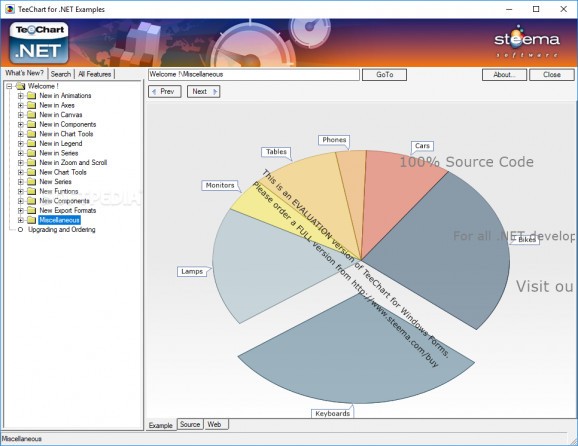Image resolution: width=578 pixels, height=446 pixels.
Task: Click the New in Components folder icon
Action: pos(31,125)
